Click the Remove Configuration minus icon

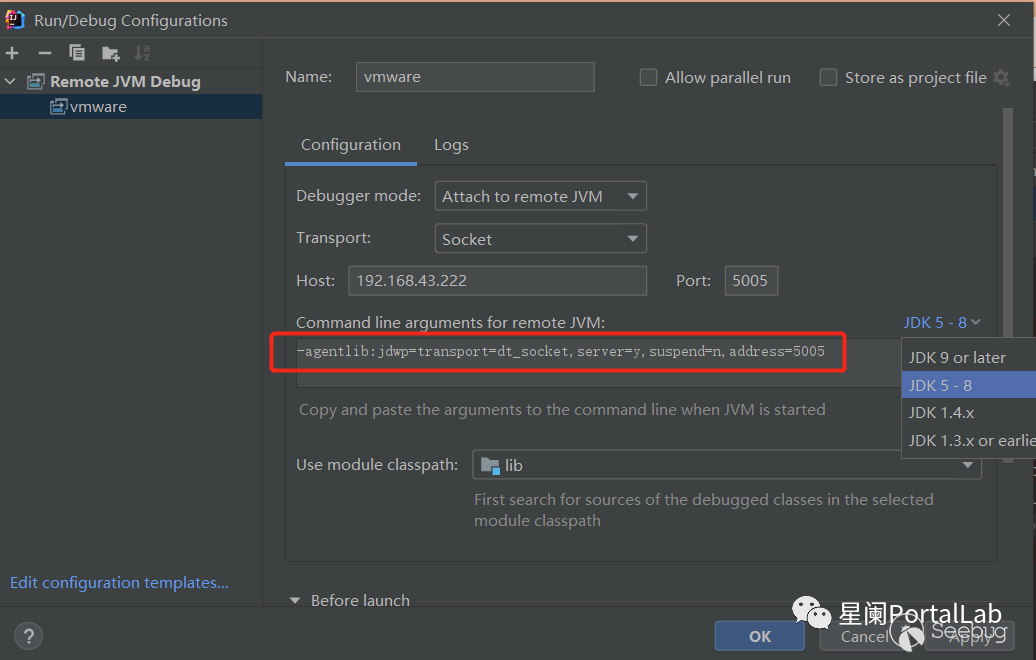pyautogui.click(x=44, y=53)
